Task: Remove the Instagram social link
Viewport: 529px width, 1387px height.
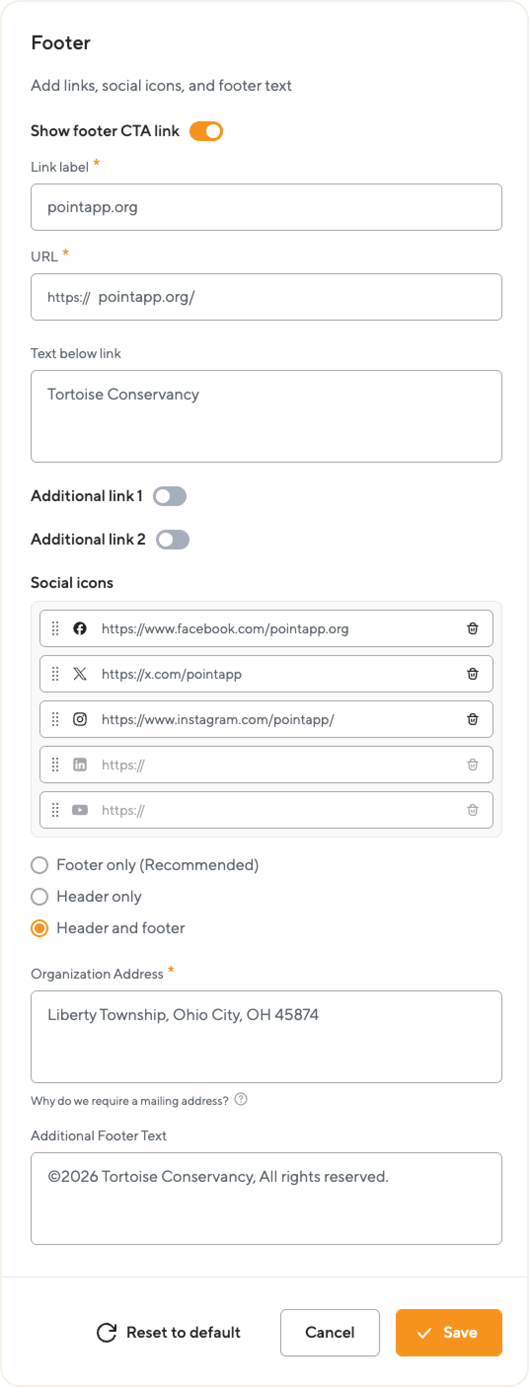Action: 473,719
